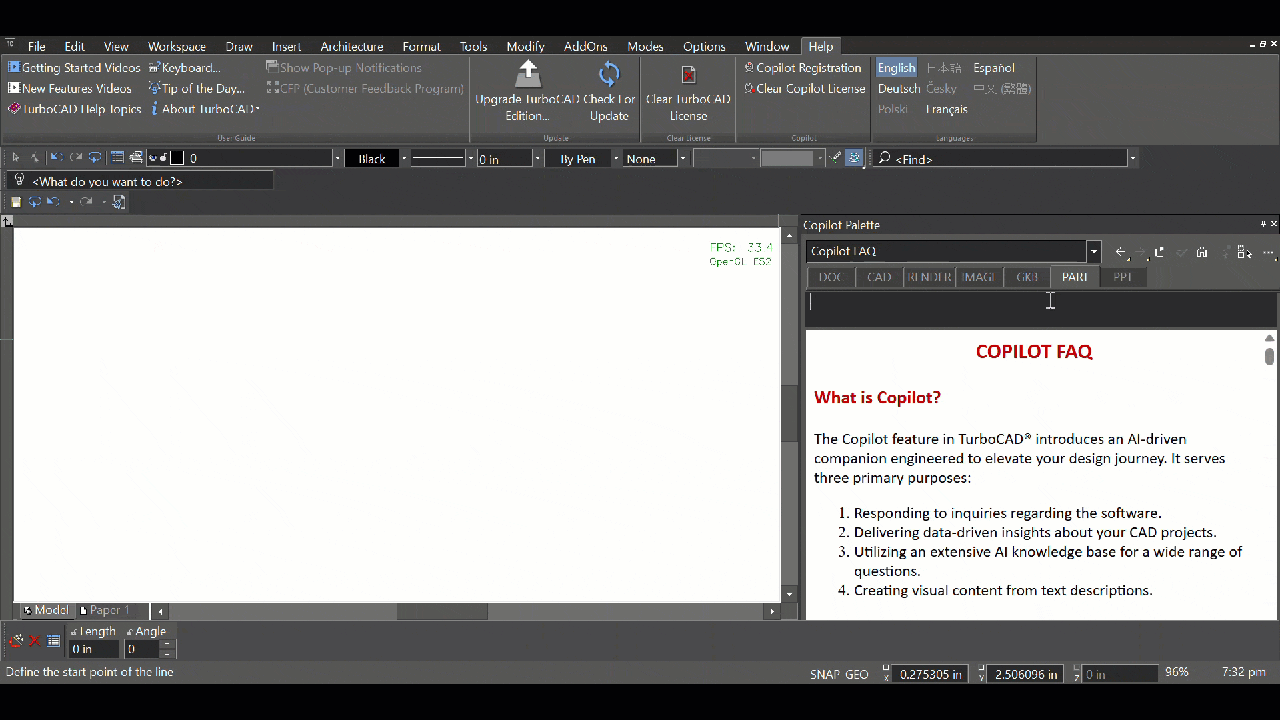The height and width of the screenshot is (720, 1280).
Task: Click in the Copilot prompt input field
Action: (x=1041, y=308)
